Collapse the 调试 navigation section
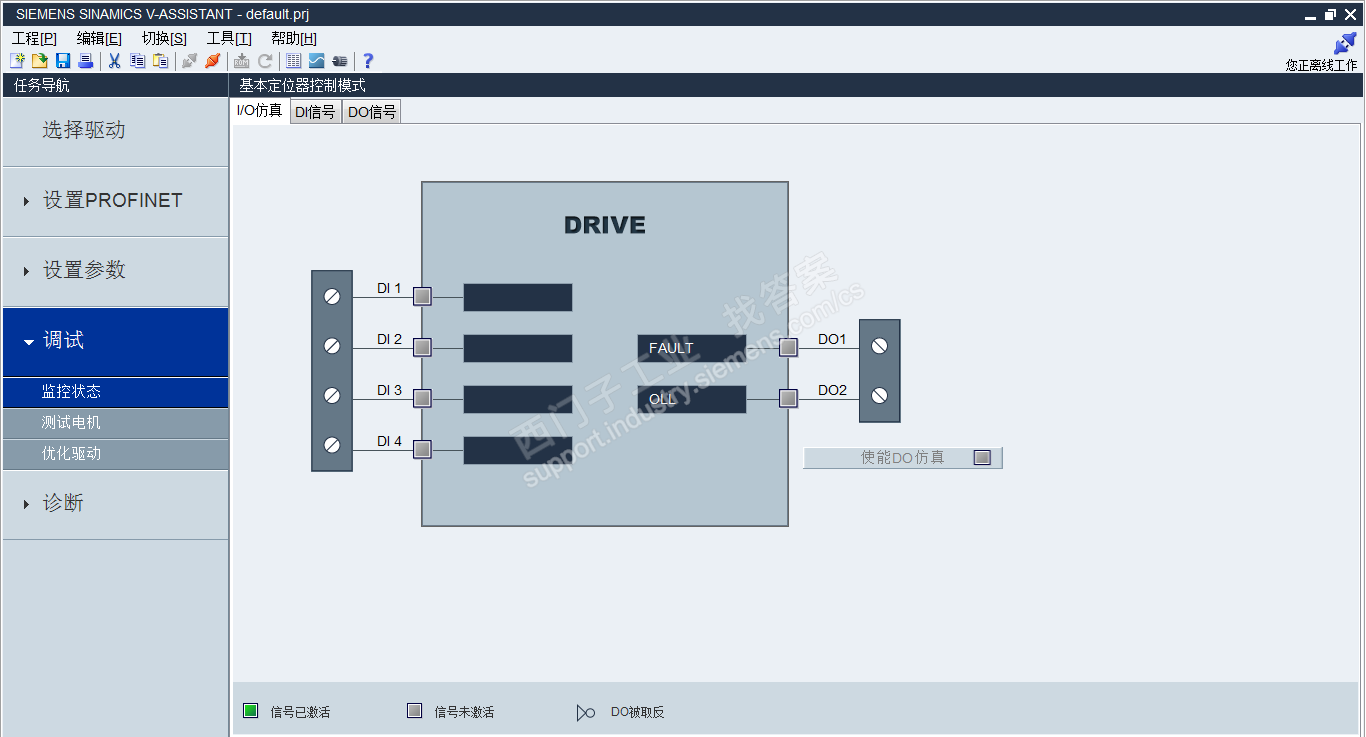 pyautogui.click(x=115, y=341)
